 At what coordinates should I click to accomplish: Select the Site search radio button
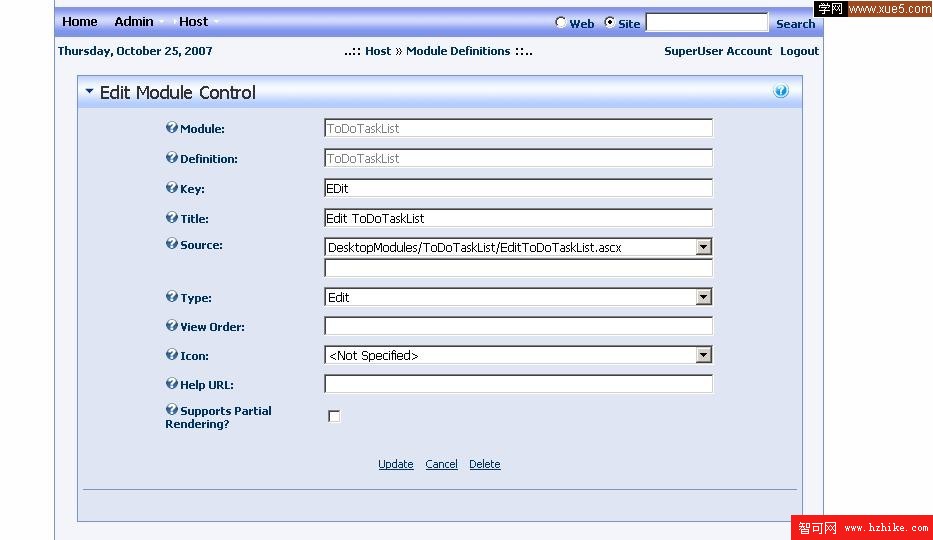[x=609, y=23]
